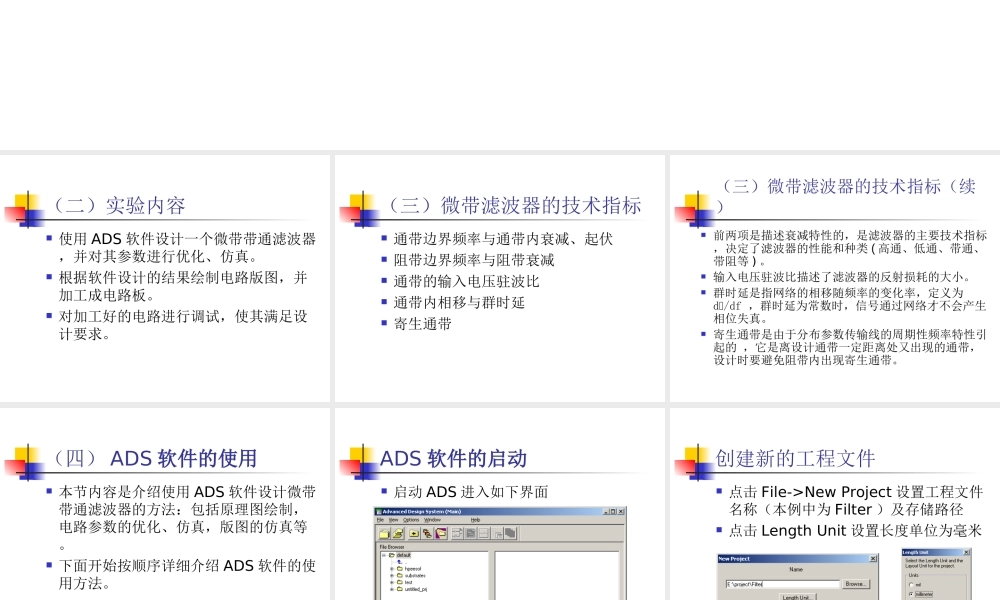Close the Length Unit dialog with its X
This screenshot has width=1000, height=600.
click(x=966, y=553)
